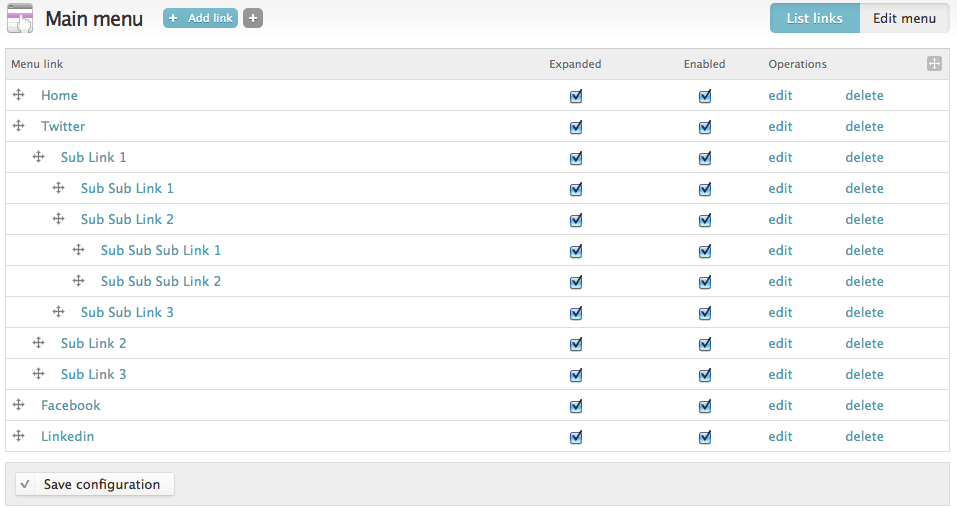
Task: Grab the drag handle for Twitter
Action: (x=19, y=126)
